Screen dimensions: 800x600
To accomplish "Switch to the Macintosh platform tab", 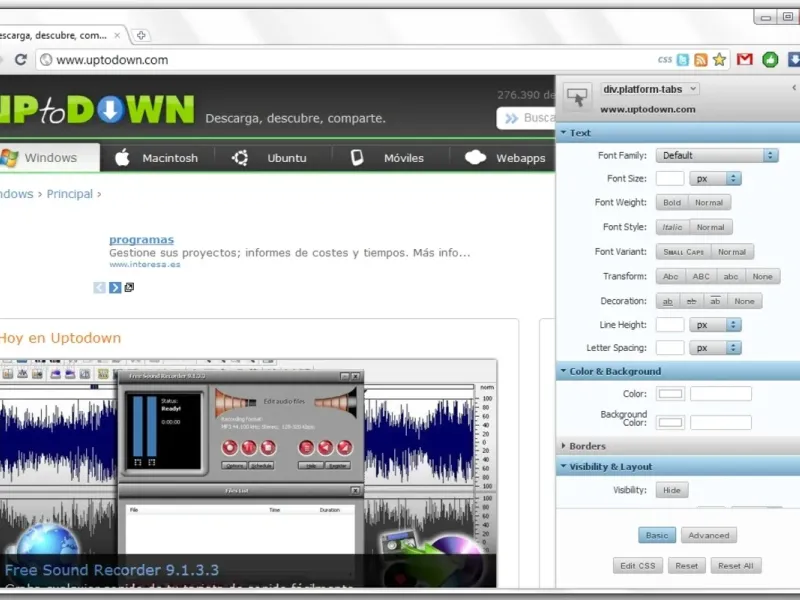I will (157, 158).
